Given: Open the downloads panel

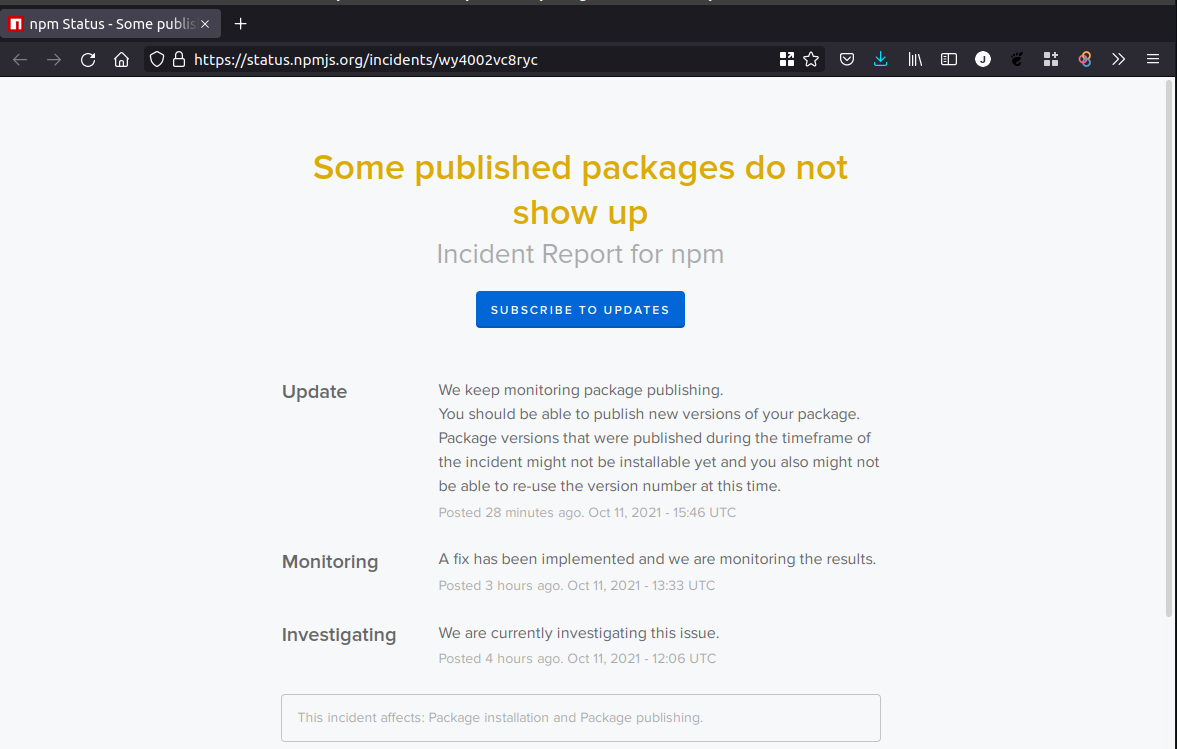Looking at the screenshot, I should click(x=880, y=60).
